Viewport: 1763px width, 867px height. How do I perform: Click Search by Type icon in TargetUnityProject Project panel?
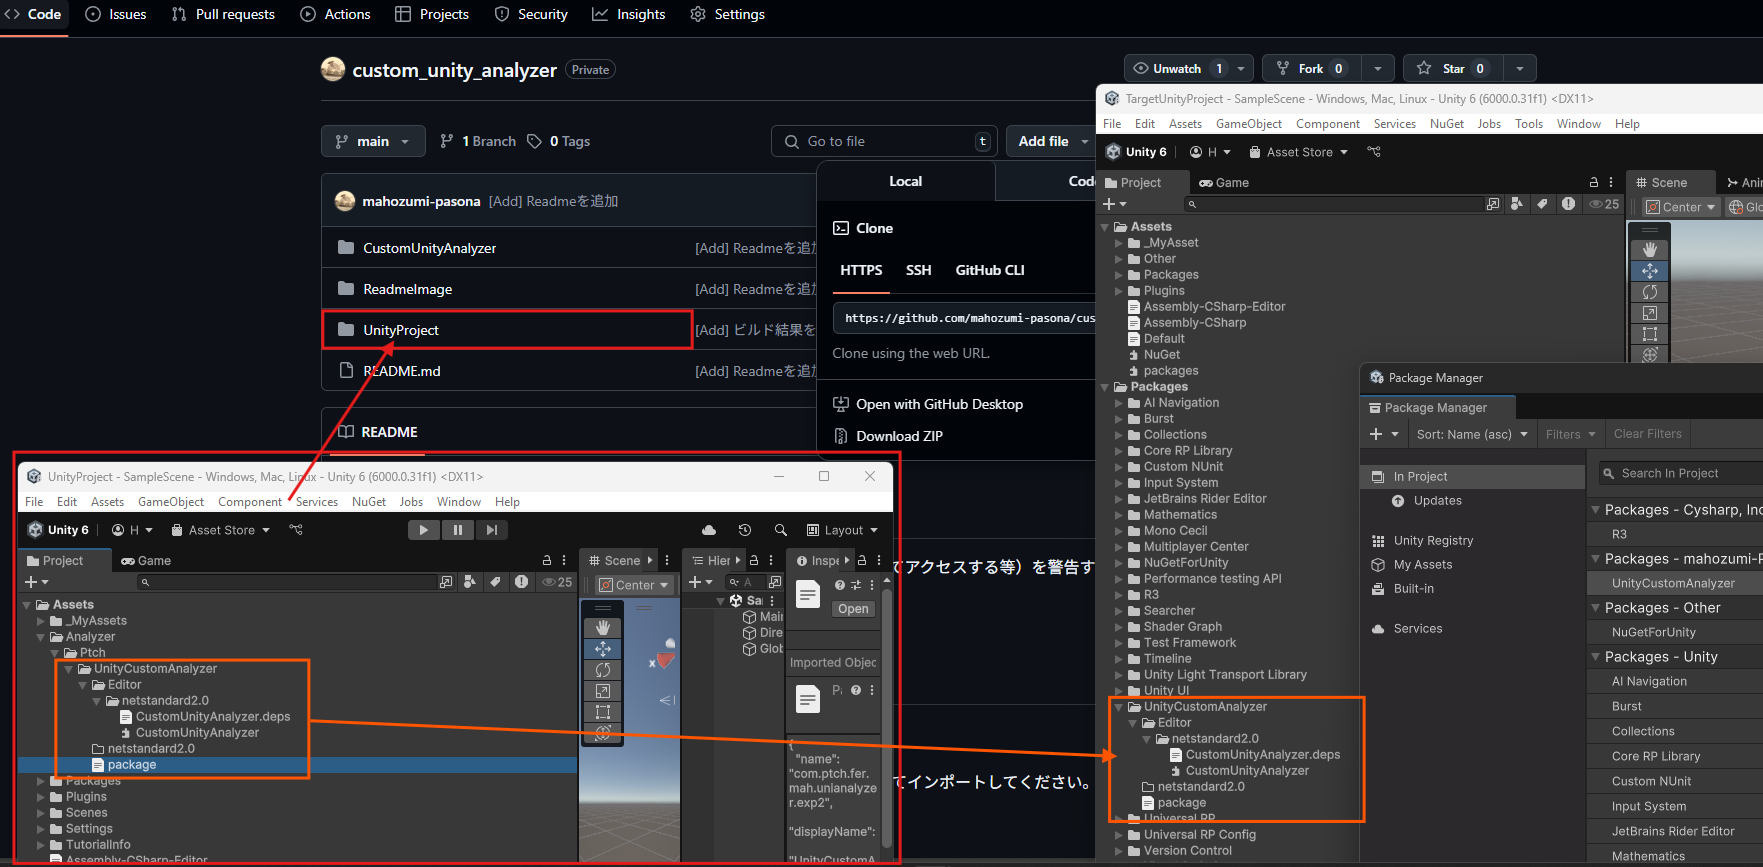(1517, 204)
